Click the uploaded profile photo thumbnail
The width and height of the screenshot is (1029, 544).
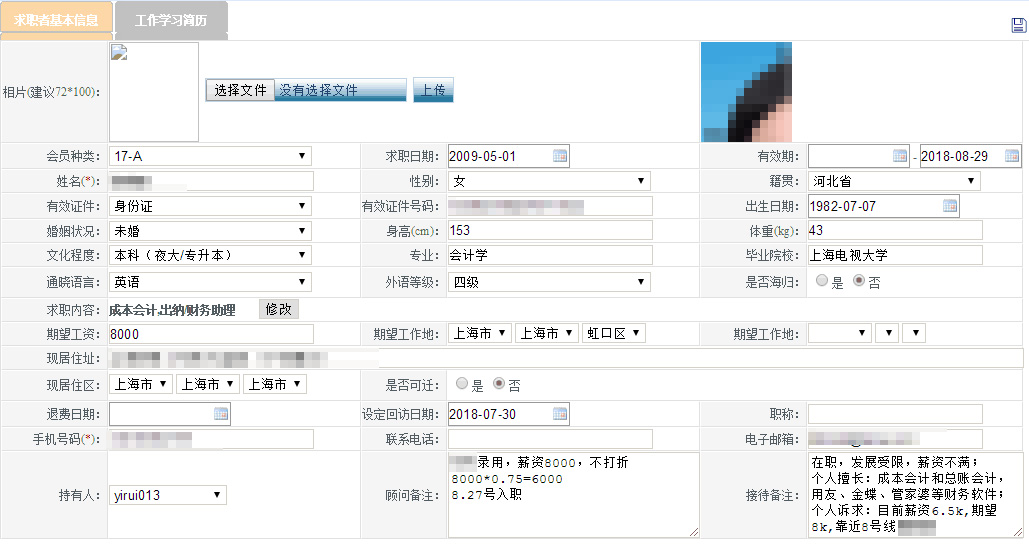pos(746,92)
